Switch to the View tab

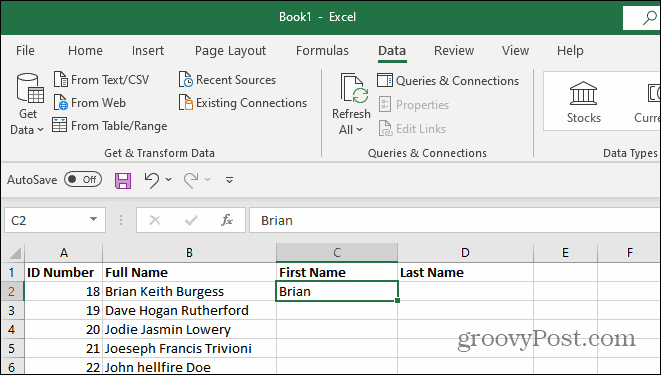[515, 51]
